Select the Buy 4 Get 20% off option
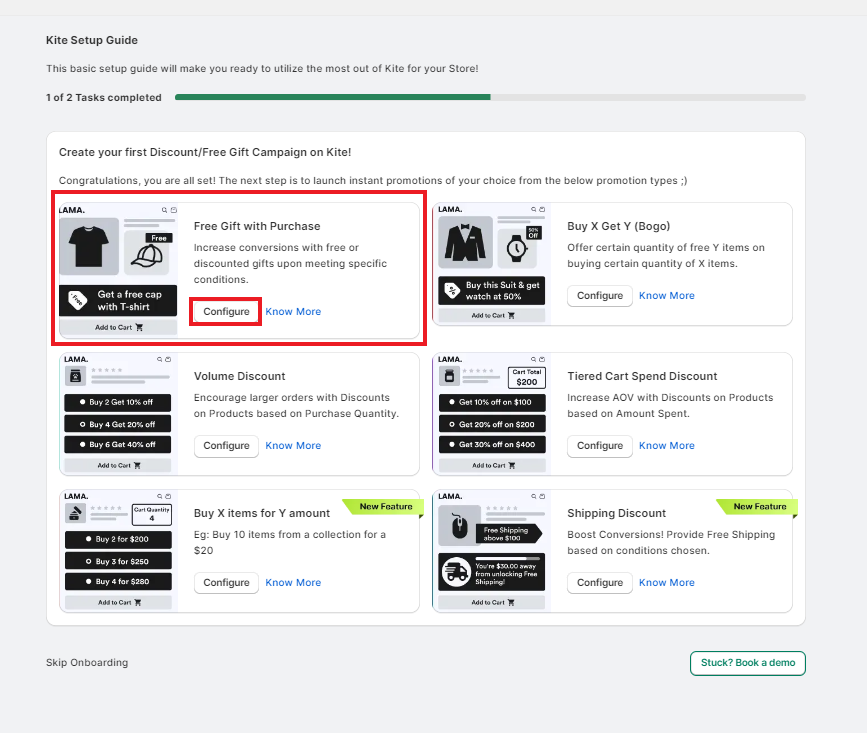 (118, 423)
